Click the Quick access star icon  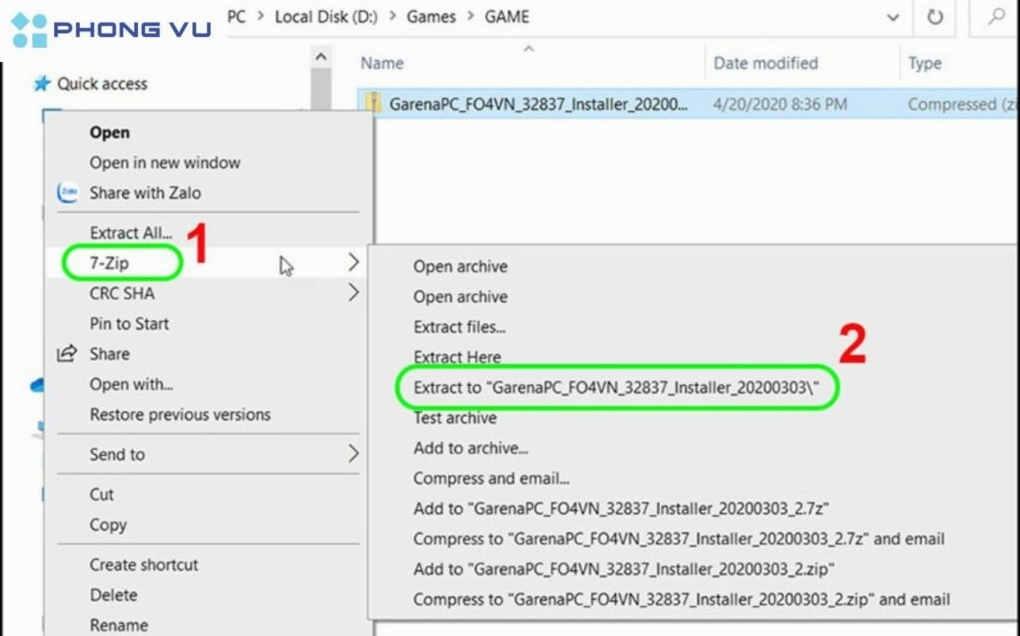[41, 84]
